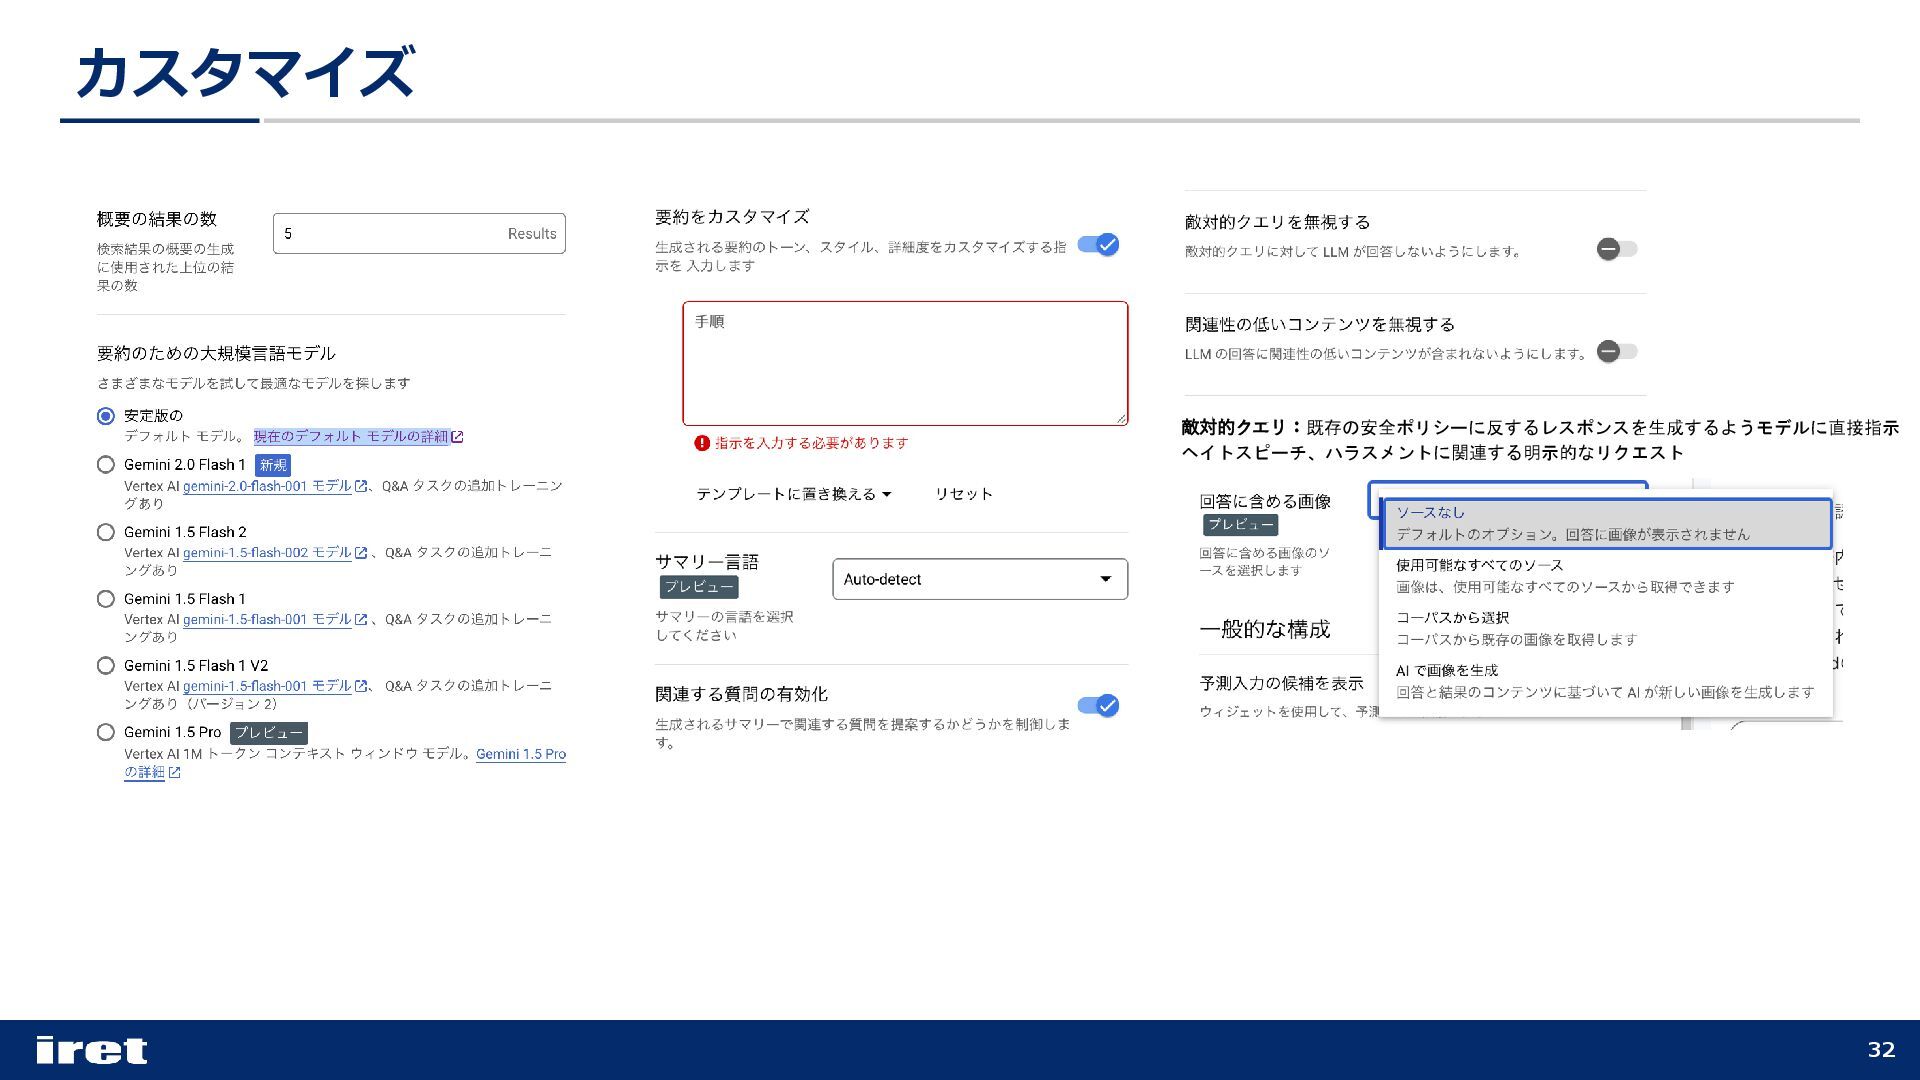Click the 指示を入力する必要があります error text
Screen dimensions: 1920x1080
[x=812, y=443]
